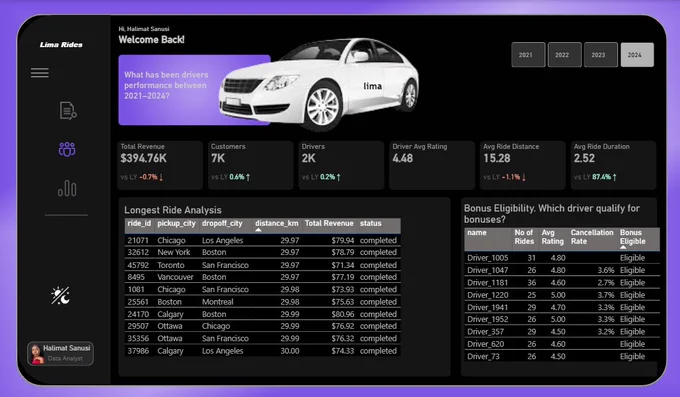
Task: Select the Driver Avg Rating 4.48 card
Action: point(432,165)
